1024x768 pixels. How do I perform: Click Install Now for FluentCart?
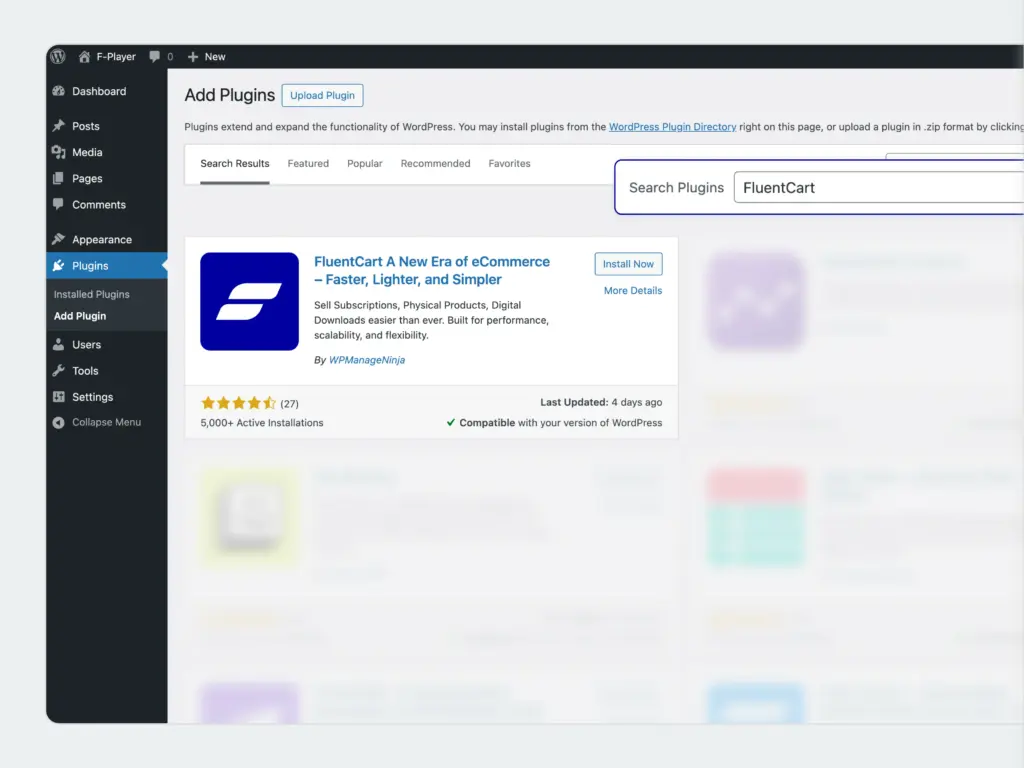pos(628,264)
